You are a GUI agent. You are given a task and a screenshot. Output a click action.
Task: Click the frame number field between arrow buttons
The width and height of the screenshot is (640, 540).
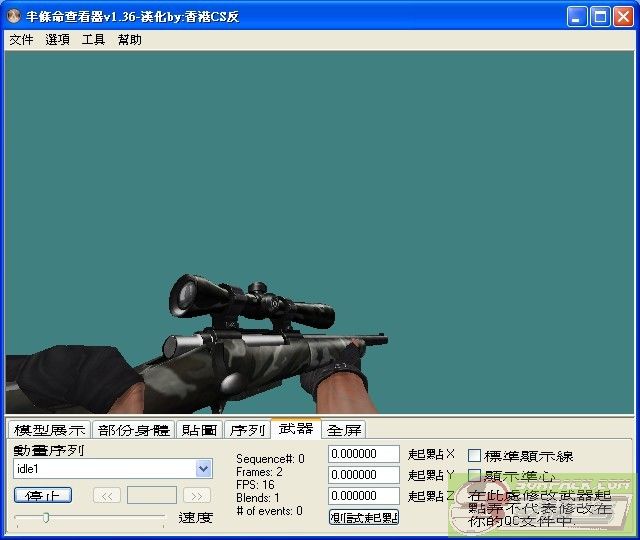pos(152,495)
